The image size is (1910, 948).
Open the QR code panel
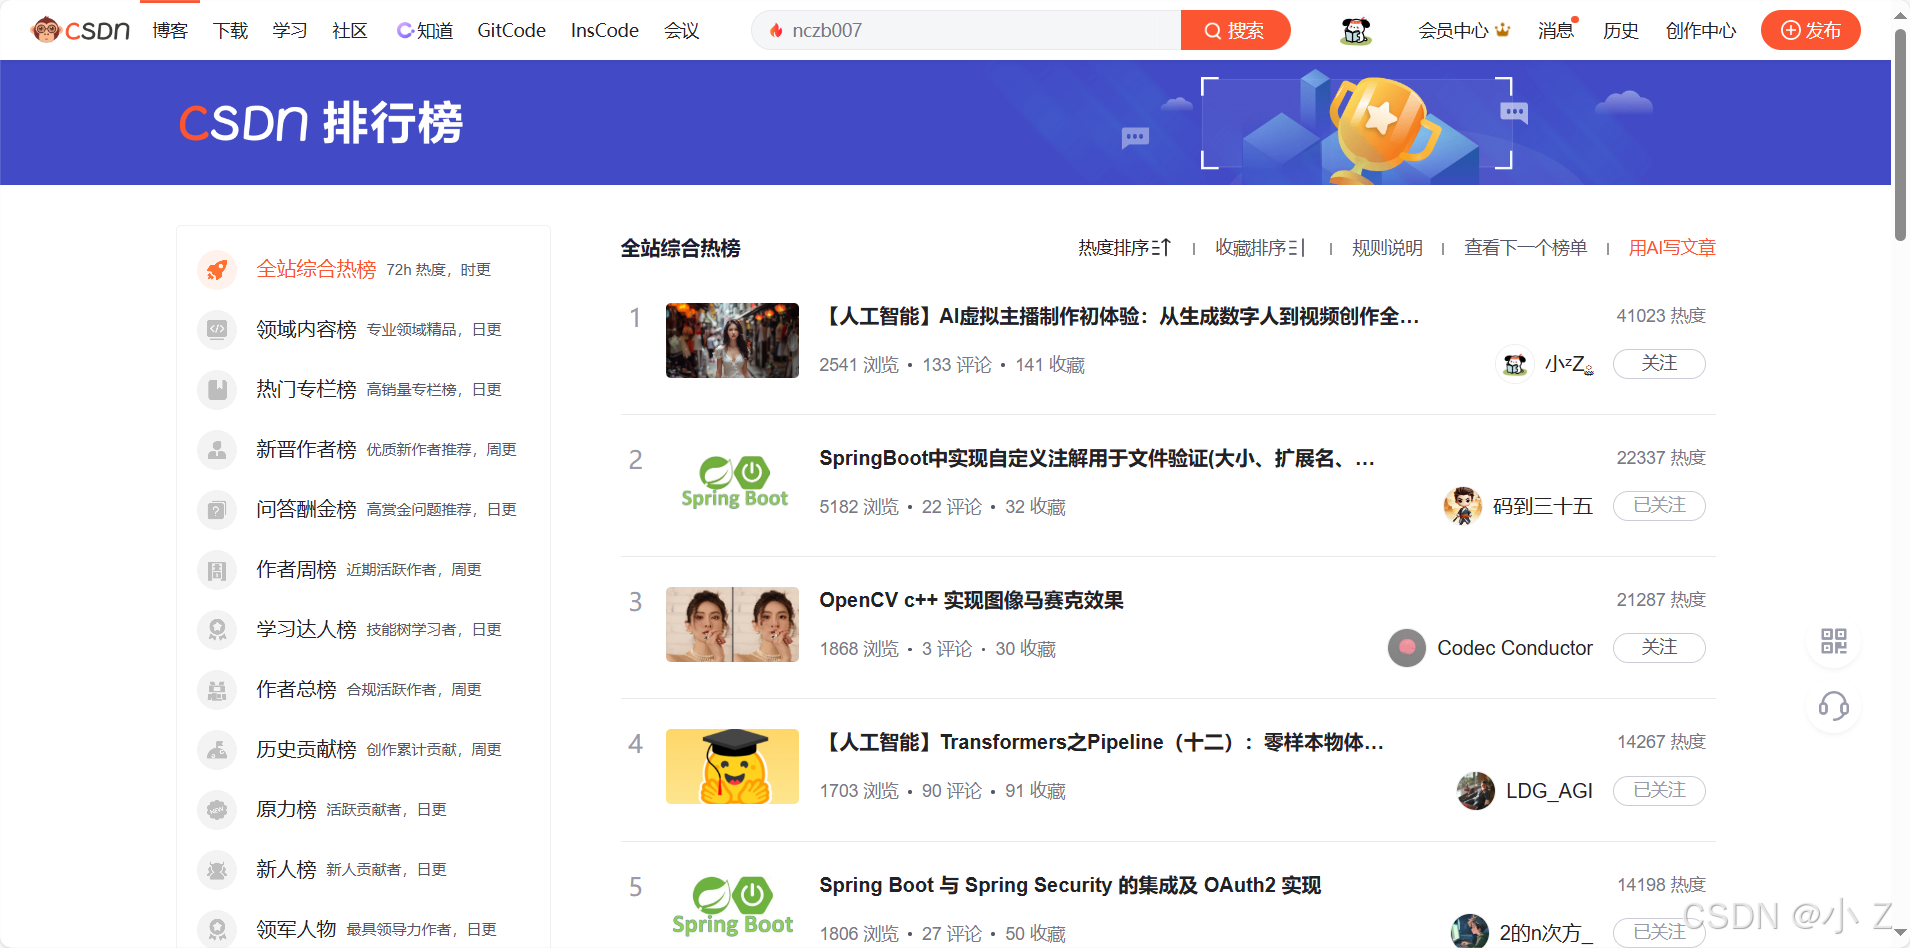(1833, 641)
